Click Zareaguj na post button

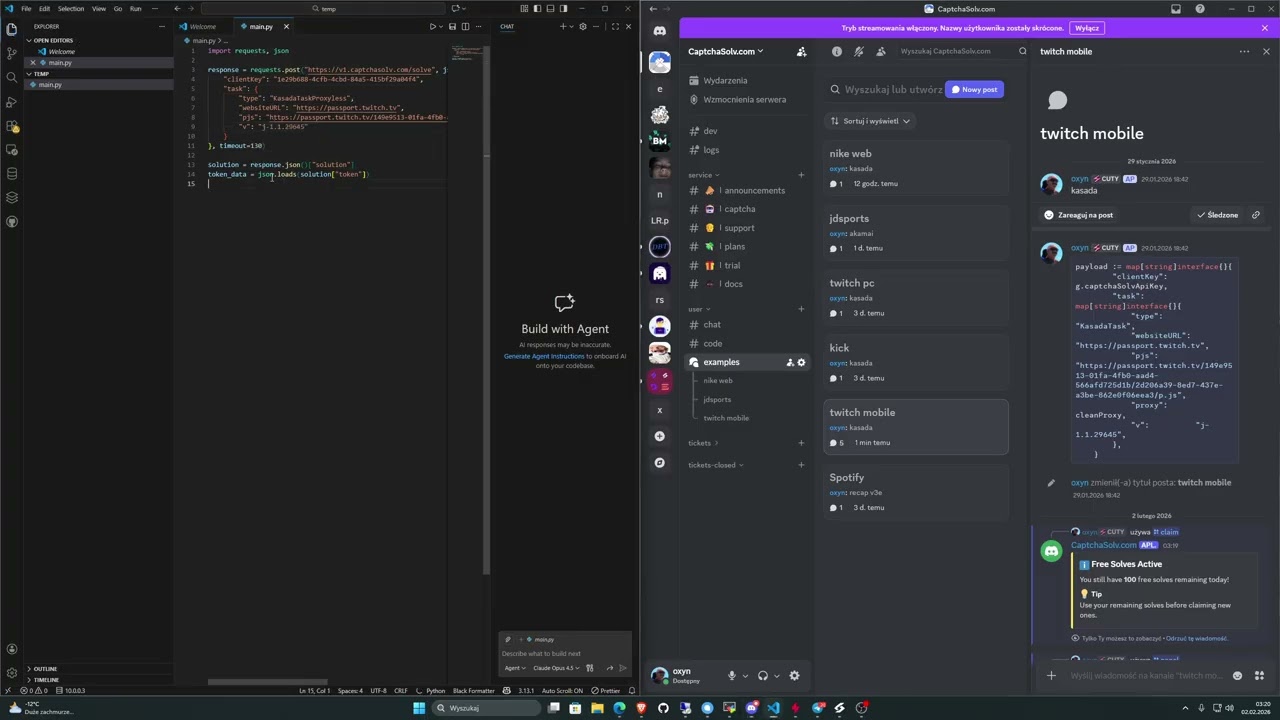1078,215
